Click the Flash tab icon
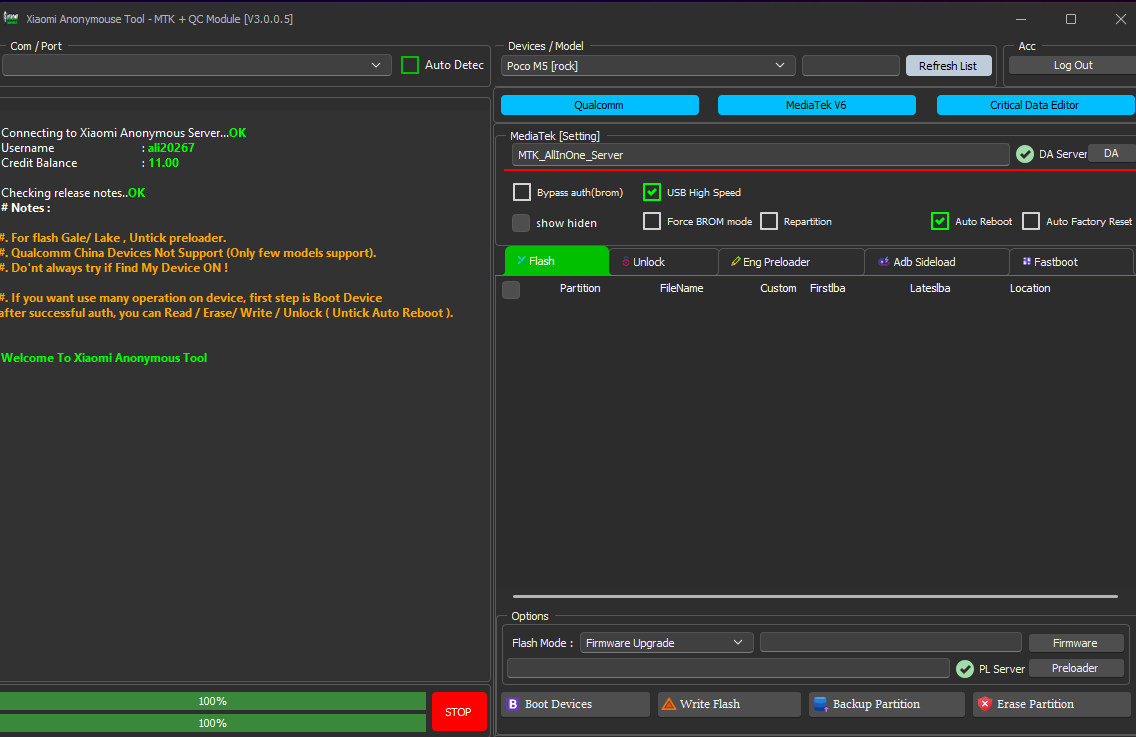 point(522,261)
